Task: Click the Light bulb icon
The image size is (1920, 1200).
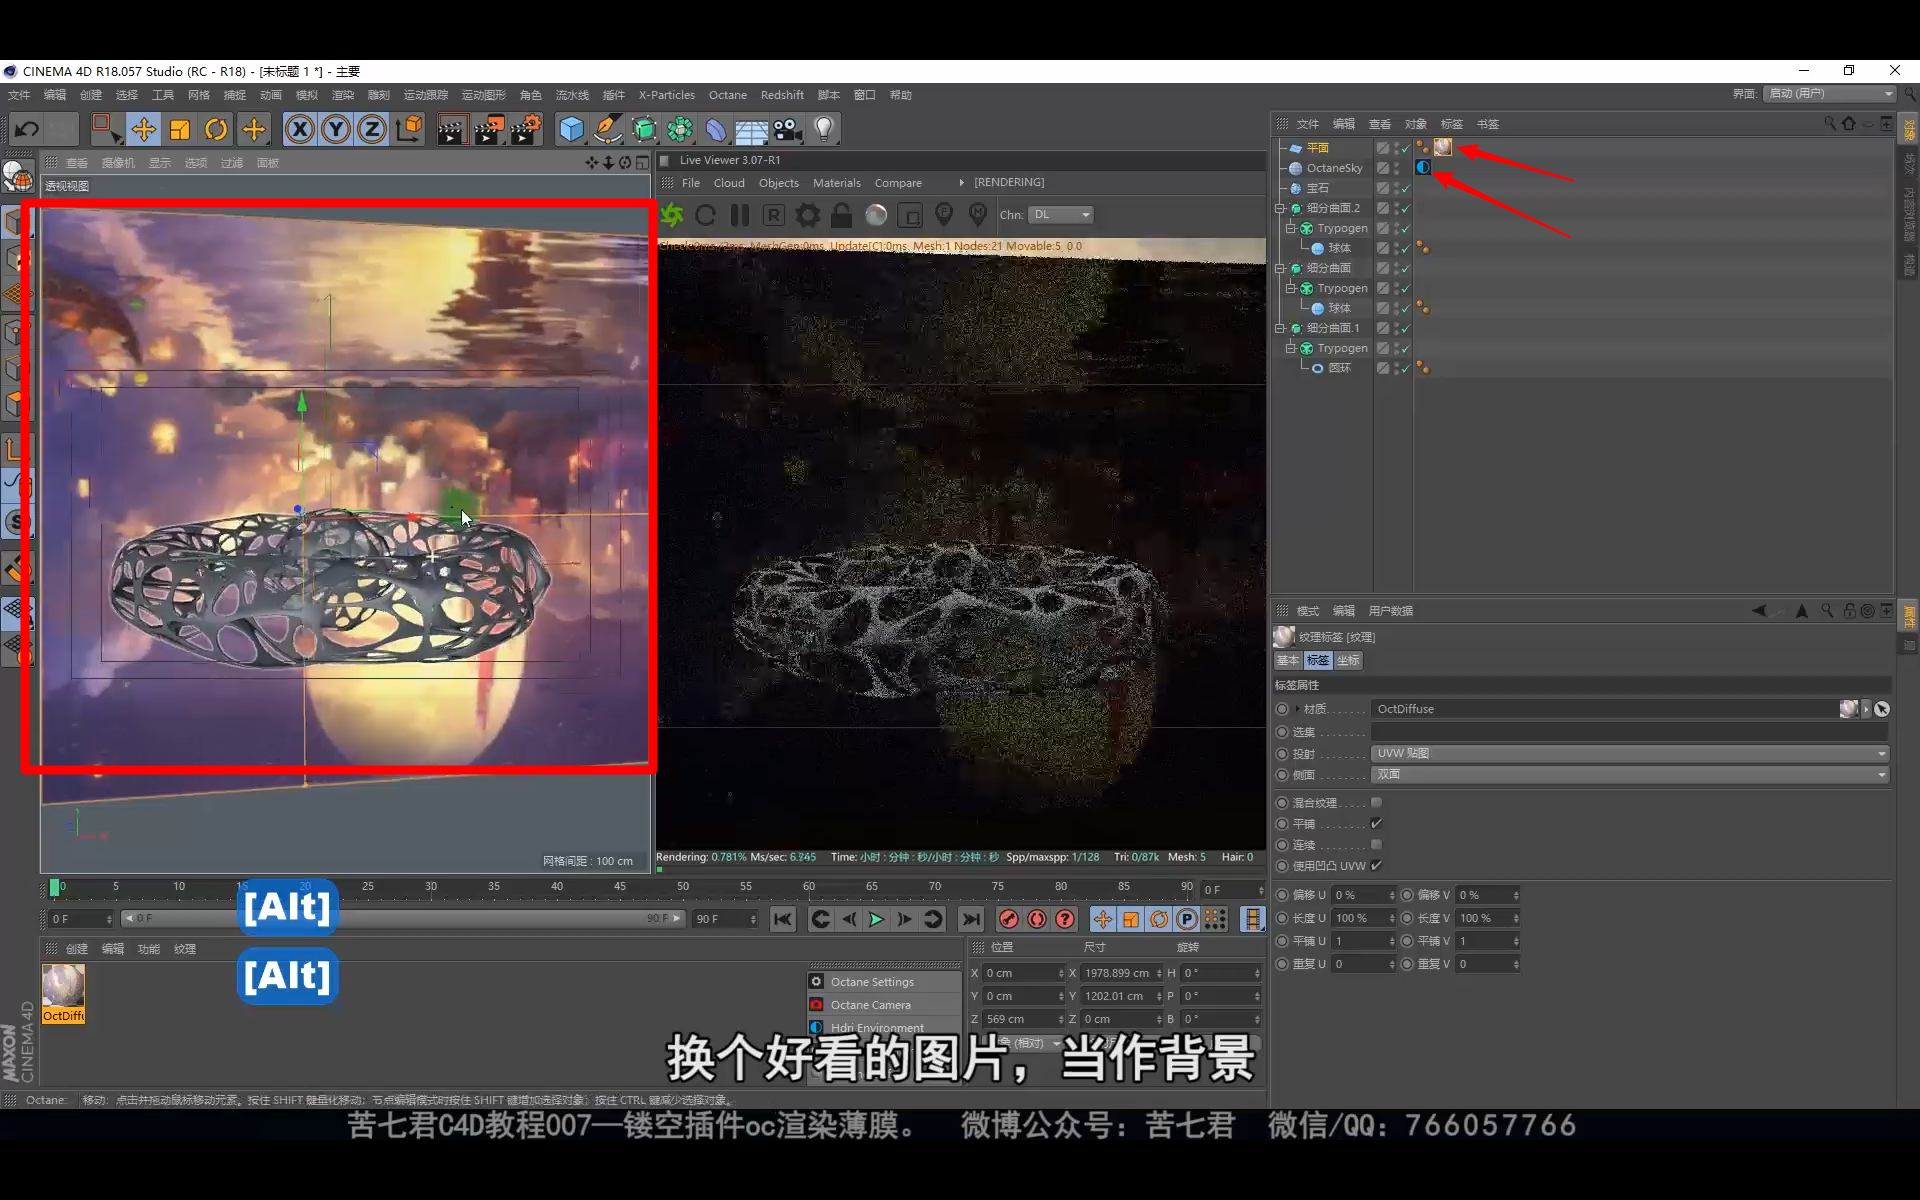Action: point(824,129)
